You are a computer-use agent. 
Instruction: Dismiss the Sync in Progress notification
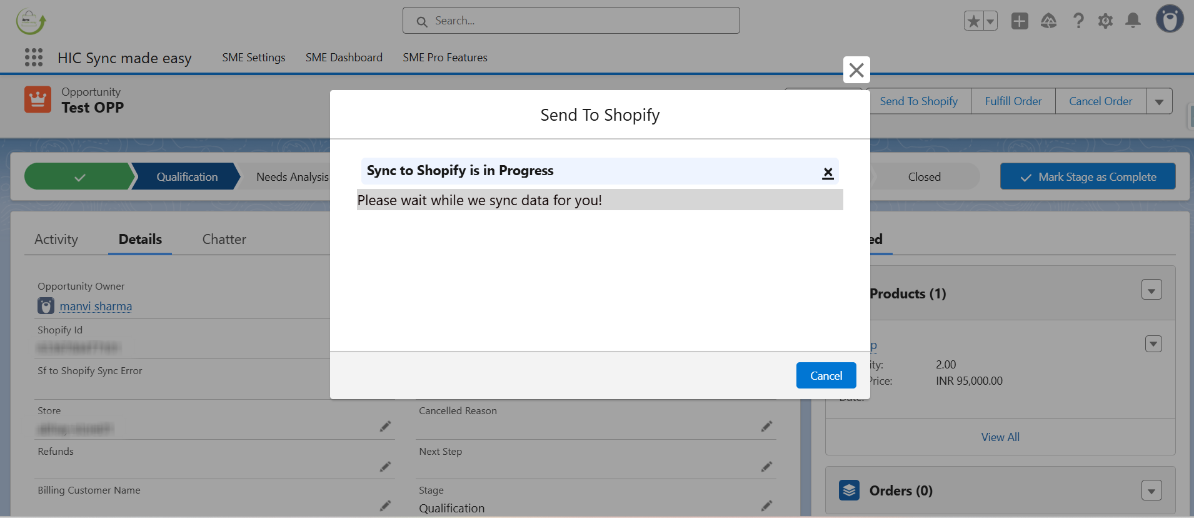pyautogui.click(x=828, y=172)
